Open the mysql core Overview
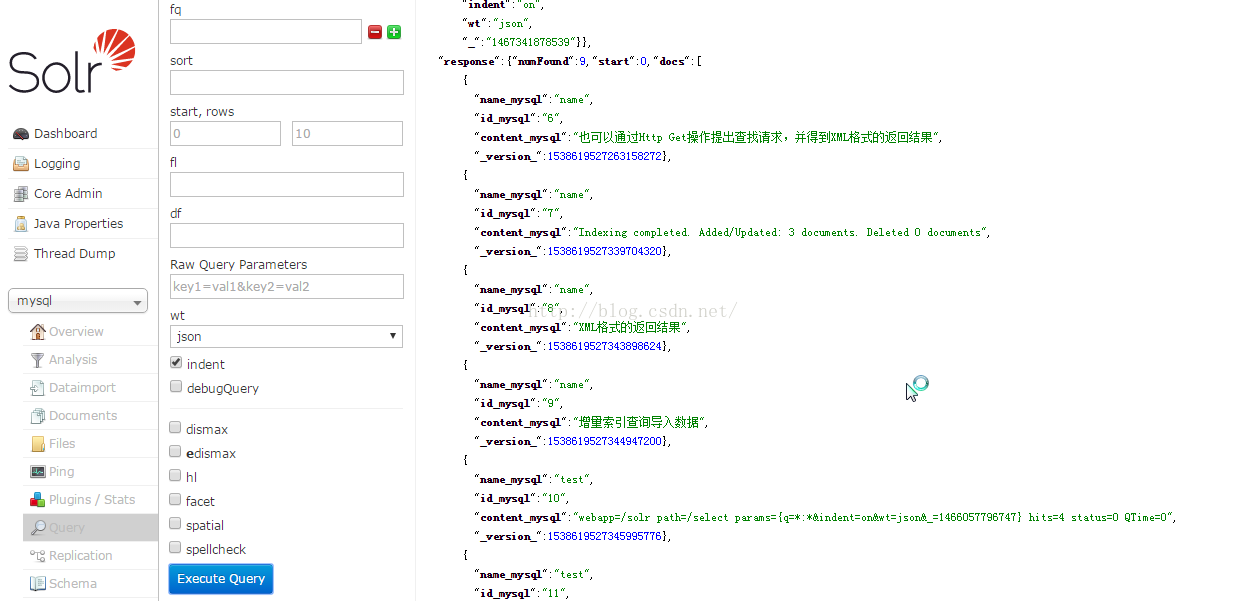Viewport: 1246px width, 601px height. pos(76,332)
